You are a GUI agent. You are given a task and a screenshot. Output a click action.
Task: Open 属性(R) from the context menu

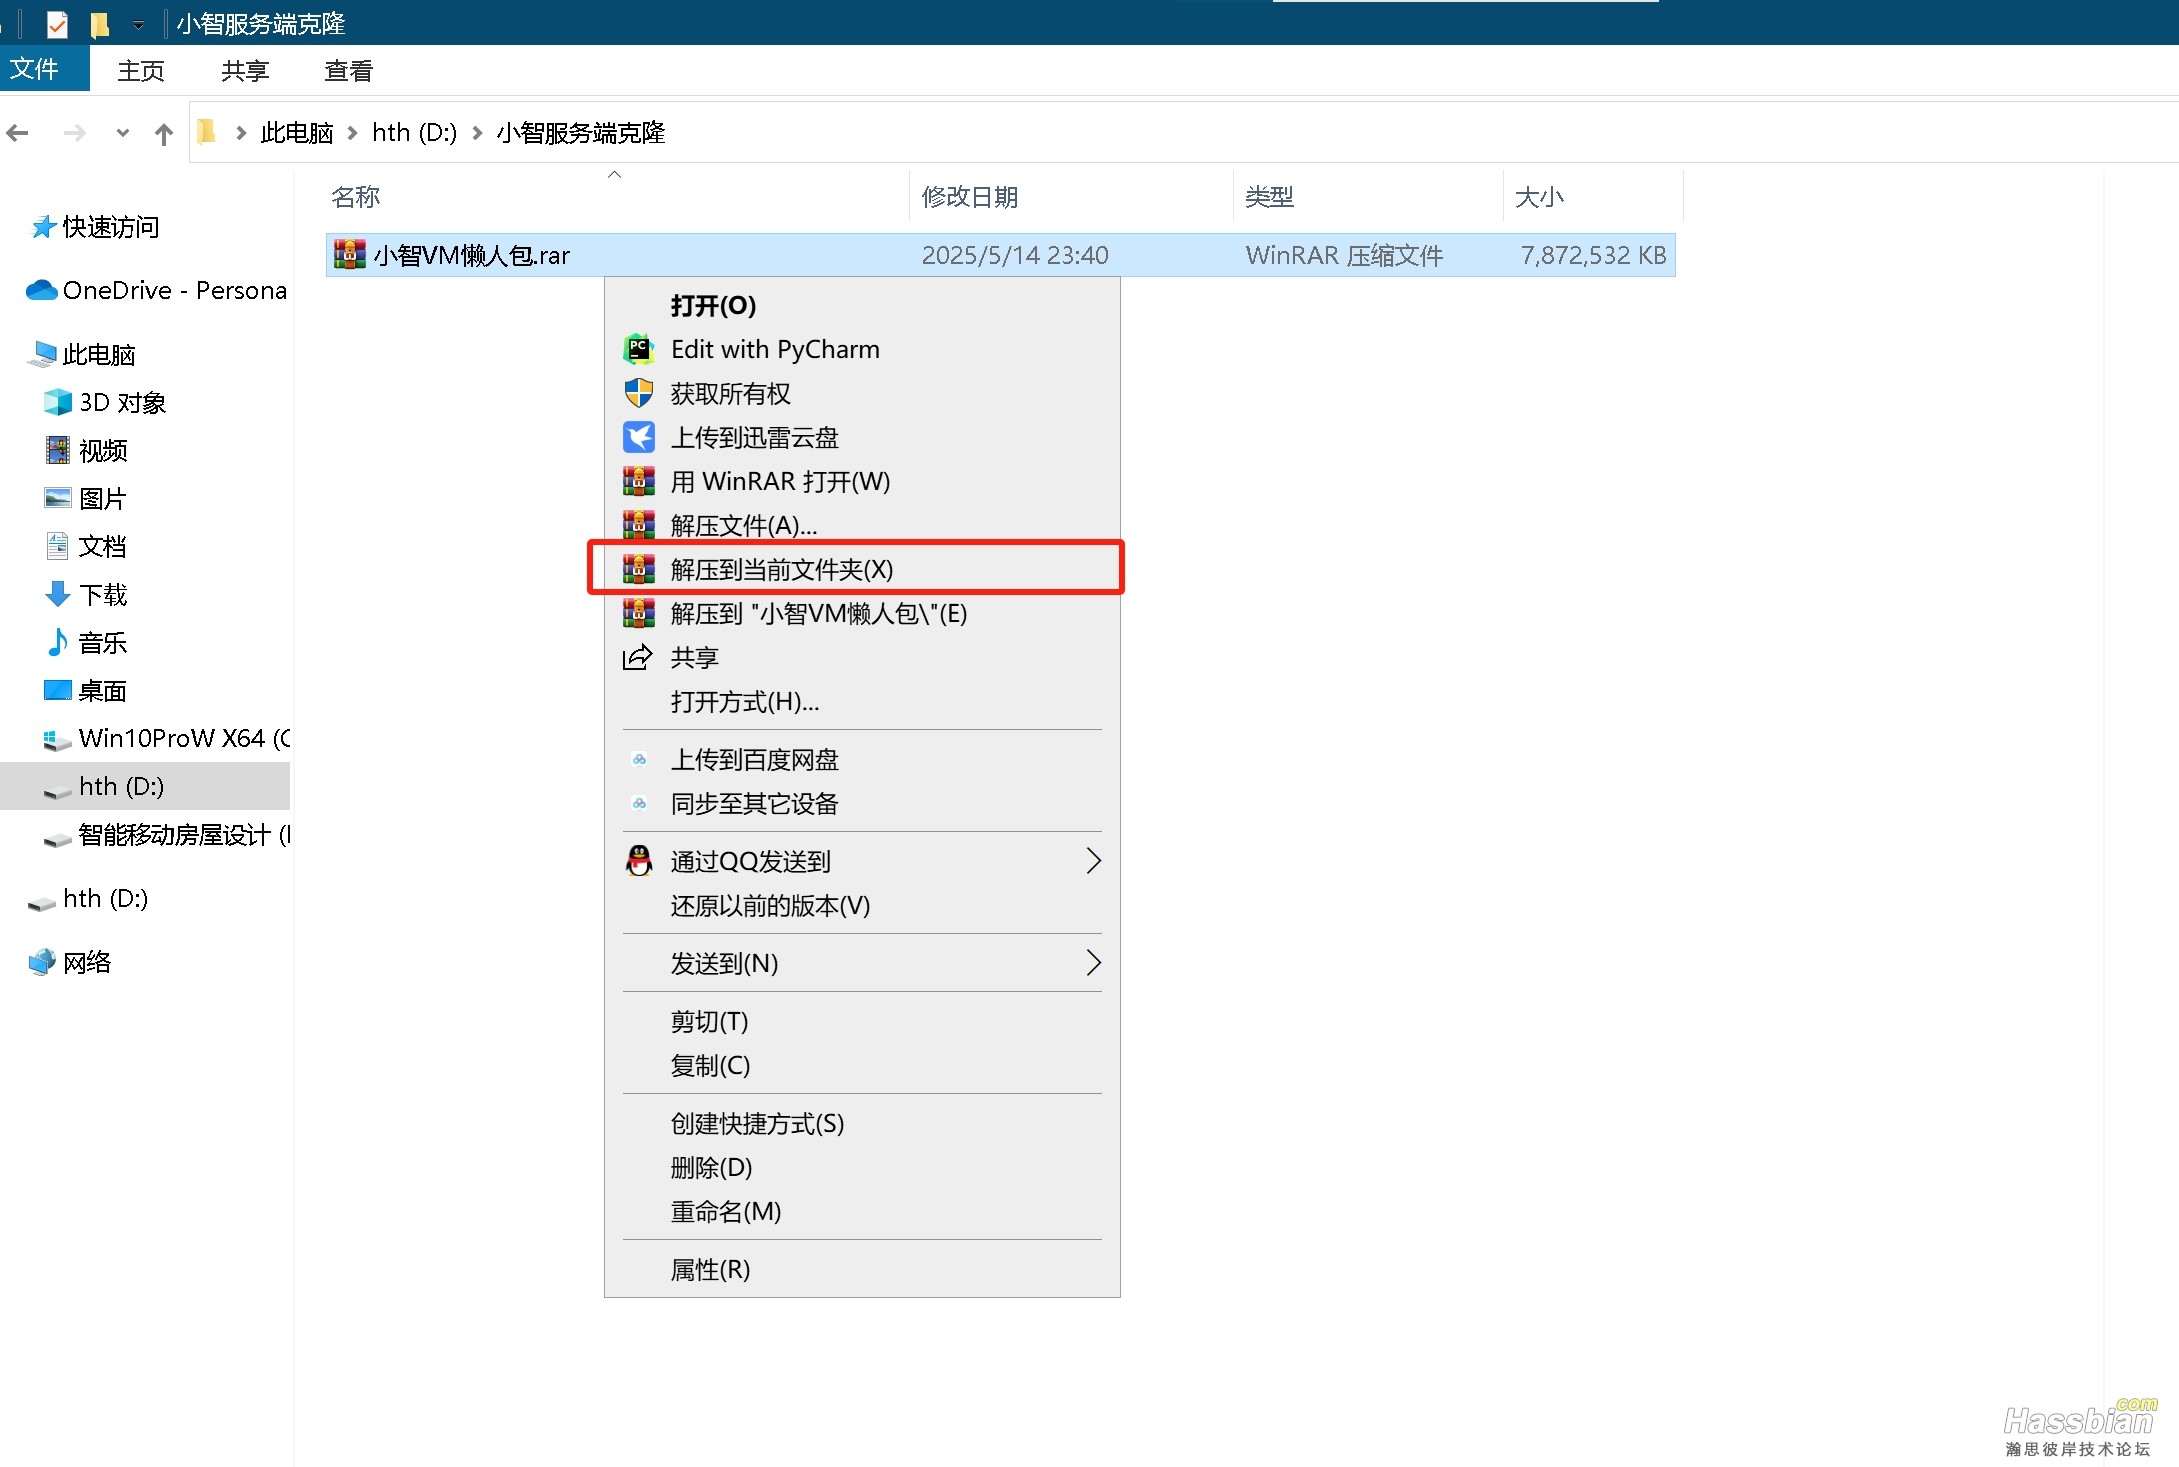point(862,1269)
